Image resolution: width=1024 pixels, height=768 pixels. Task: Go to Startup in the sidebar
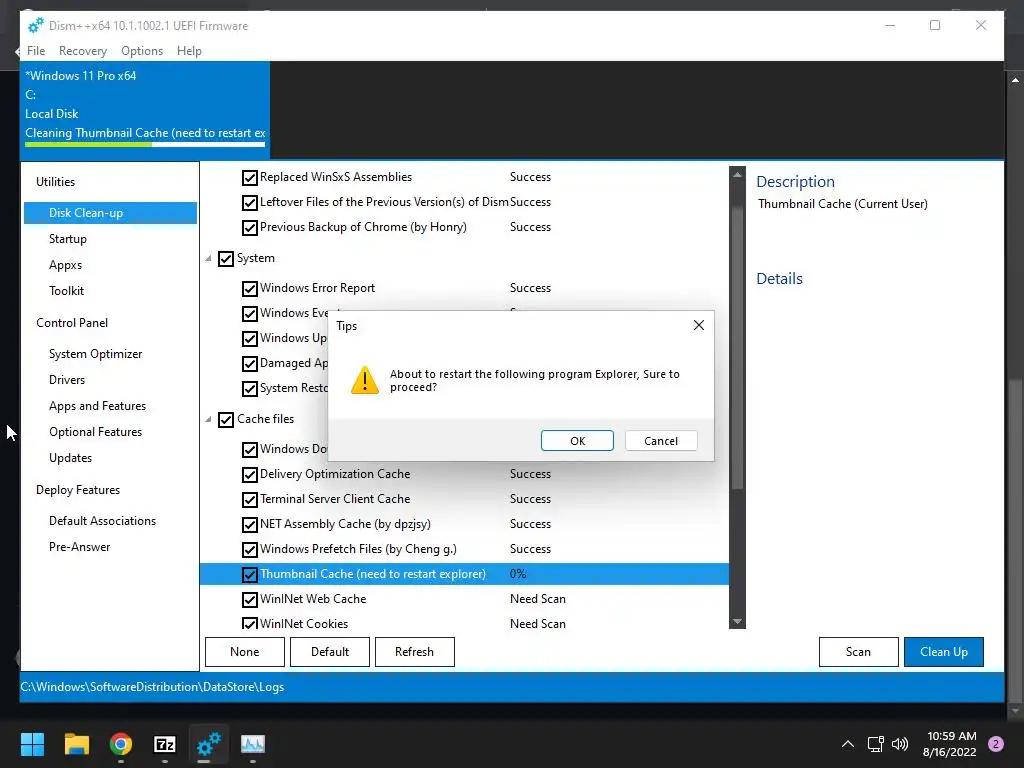pyautogui.click(x=68, y=239)
